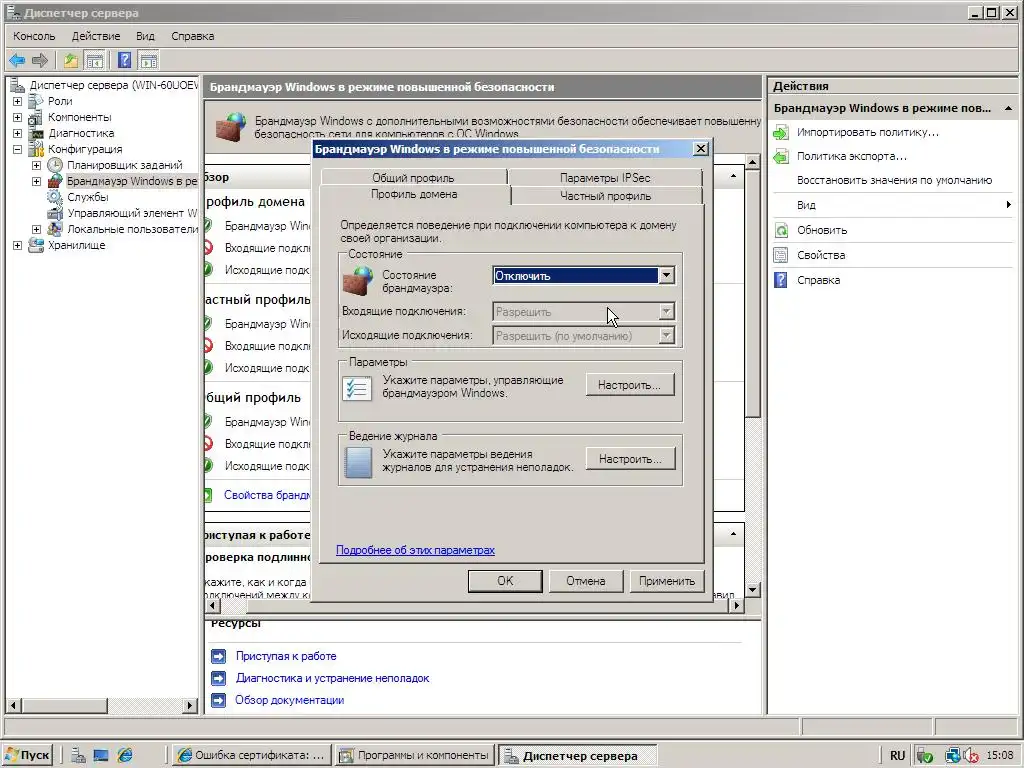Click the Применить button
This screenshot has width=1024, height=768.
(x=667, y=581)
